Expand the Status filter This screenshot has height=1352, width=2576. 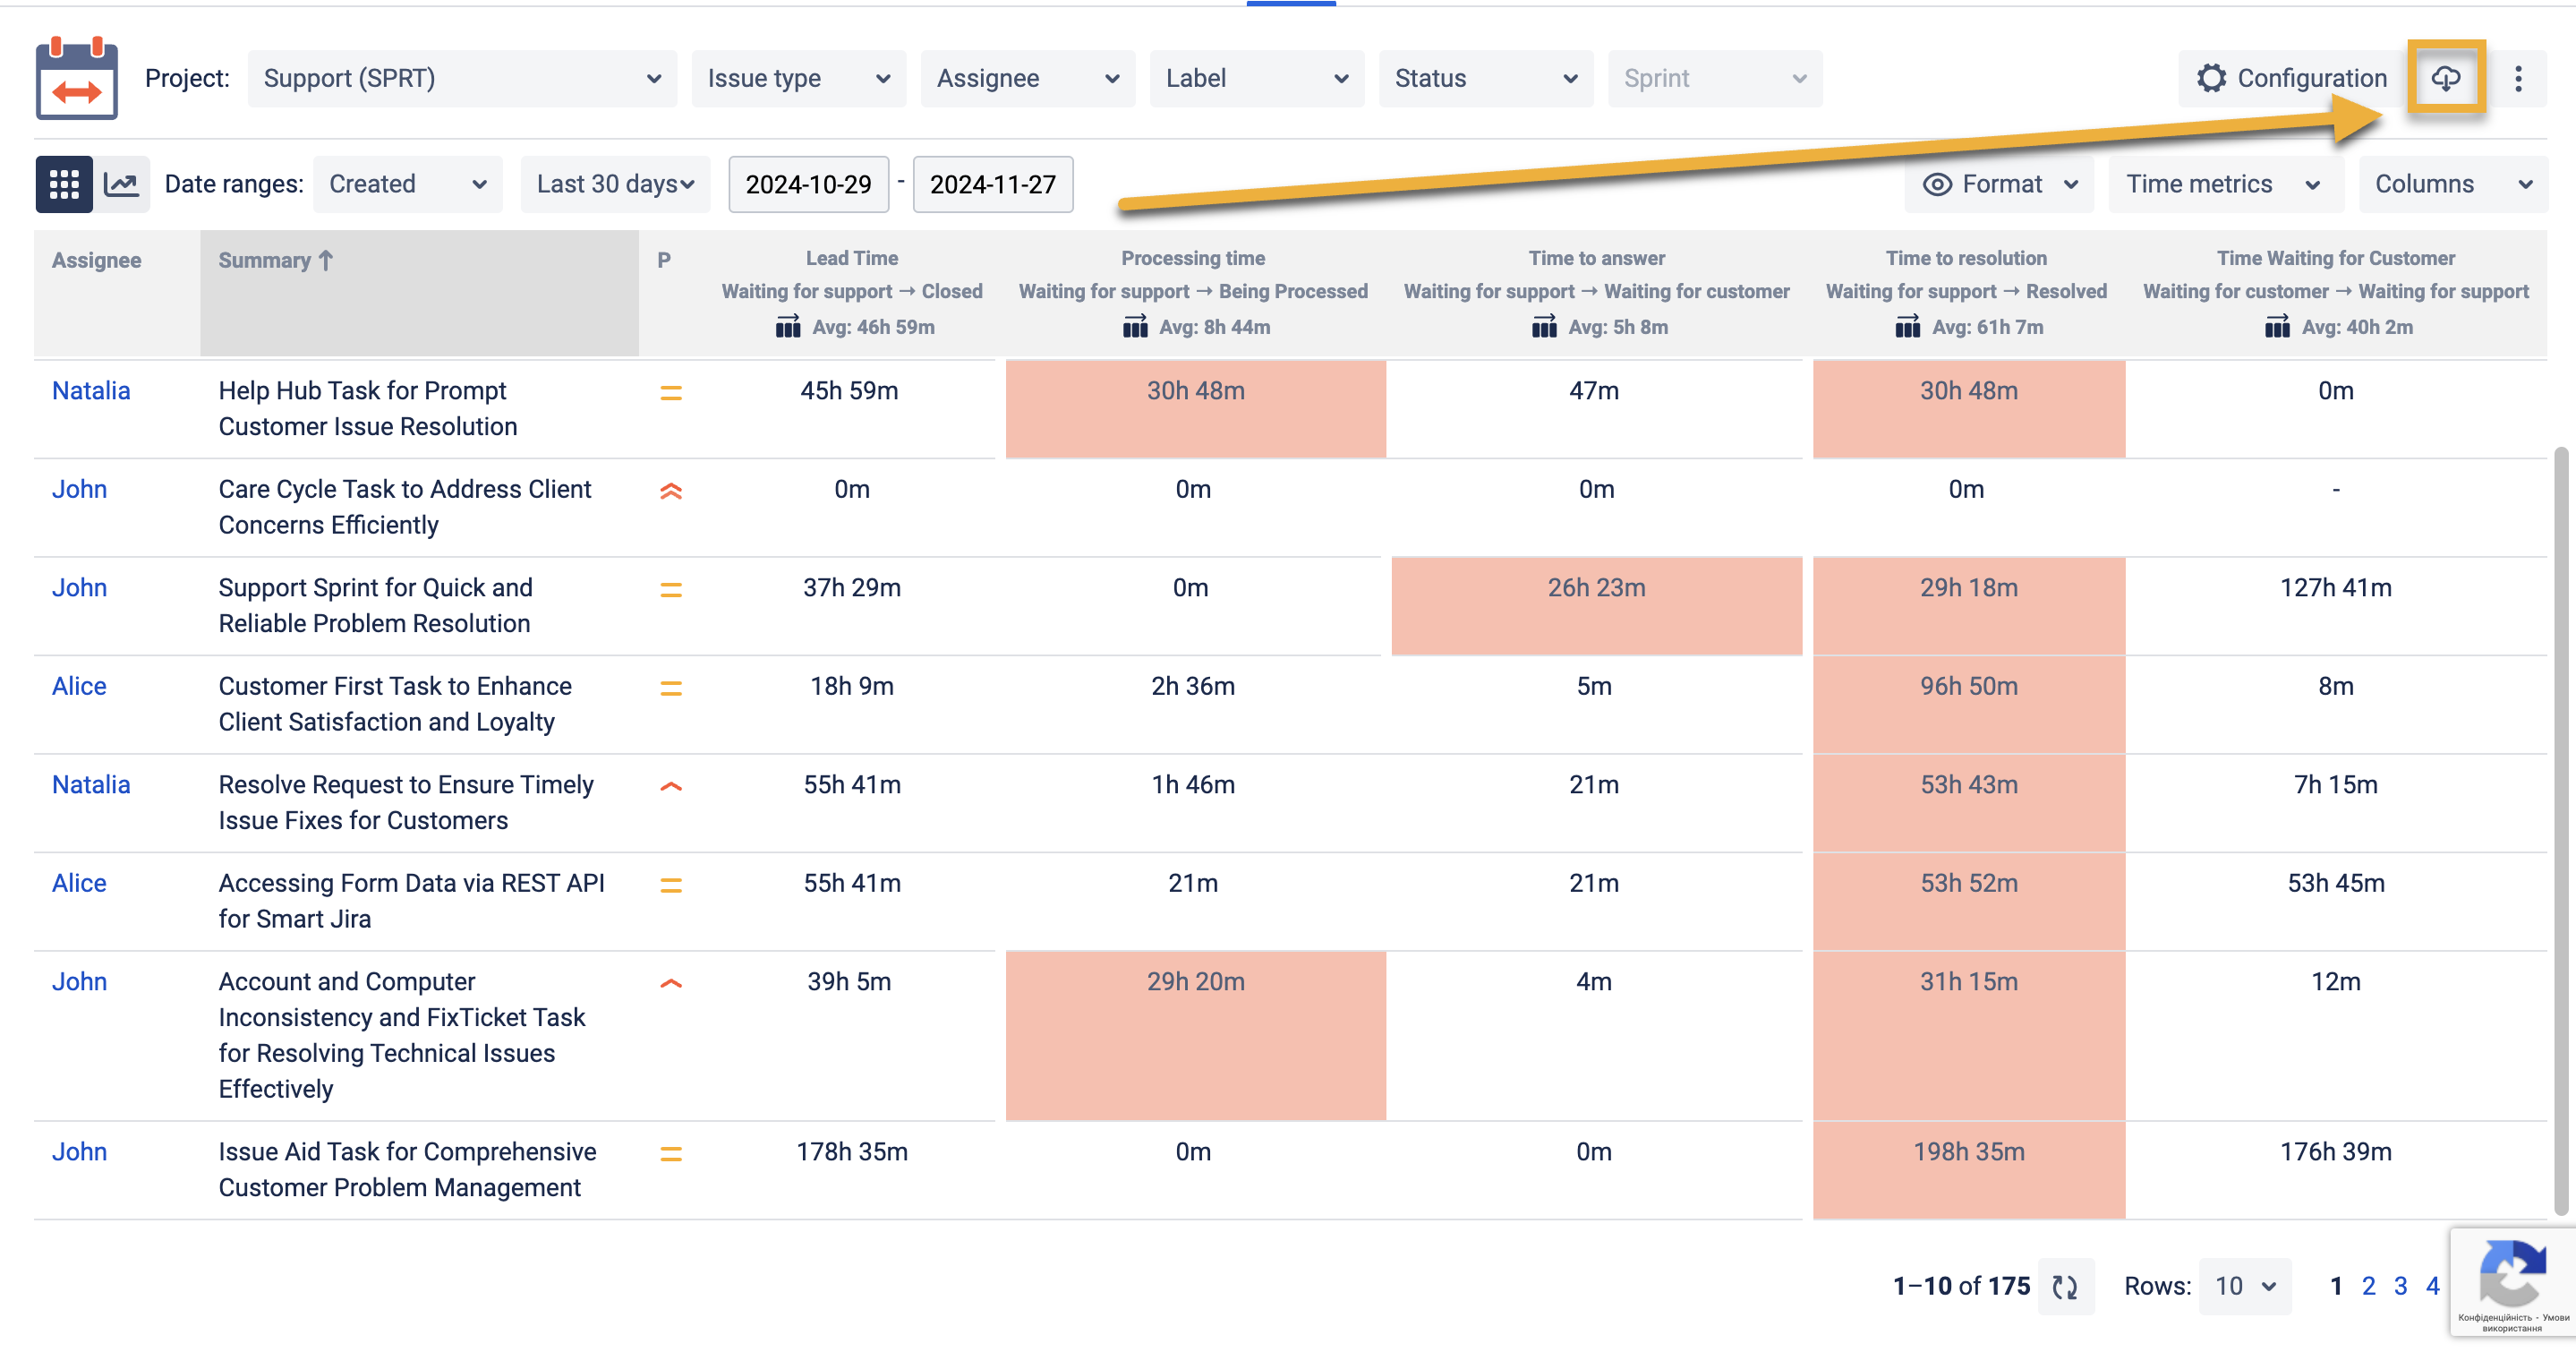[x=1485, y=78]
